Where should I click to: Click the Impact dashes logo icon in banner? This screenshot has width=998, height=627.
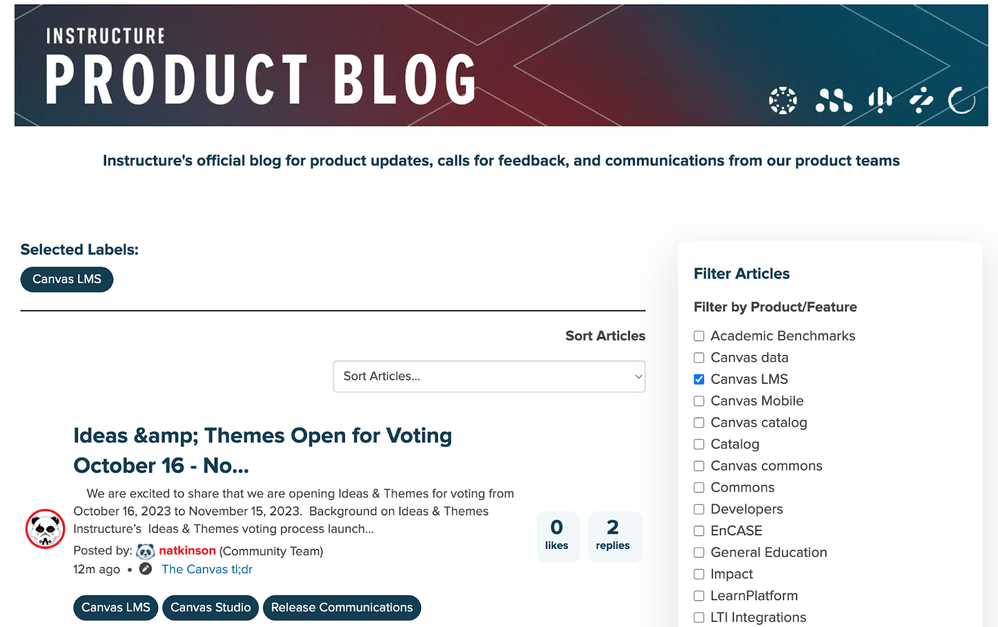click(x=921, y=101)
